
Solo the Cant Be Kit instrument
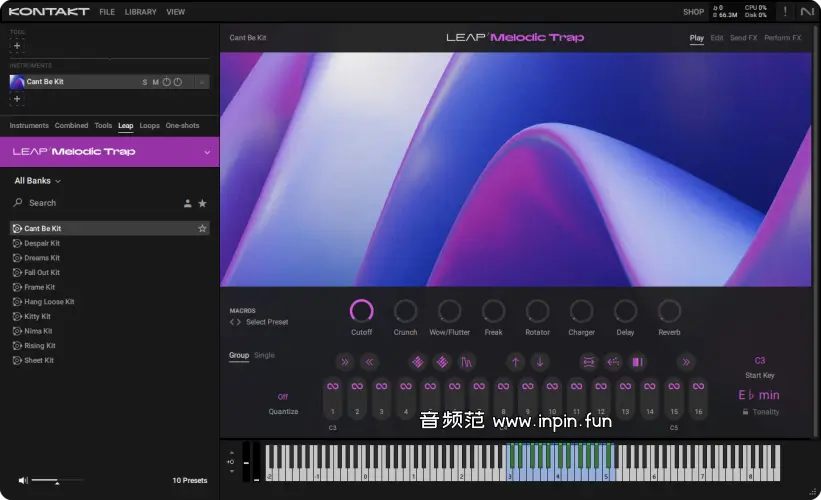click(144, 82)
